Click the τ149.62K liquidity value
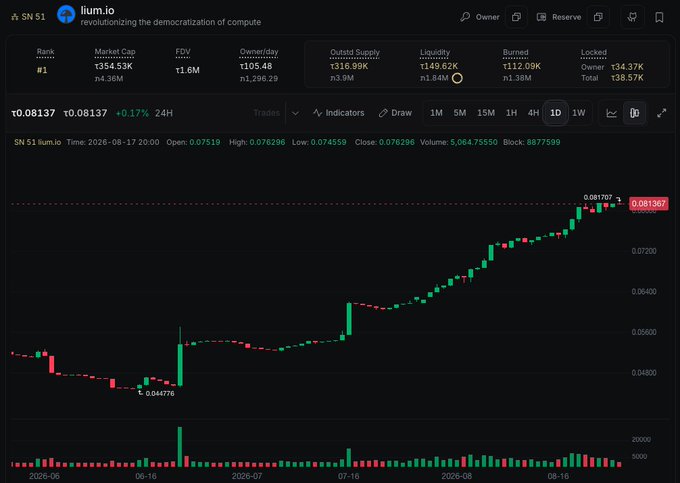 [439, 66]
